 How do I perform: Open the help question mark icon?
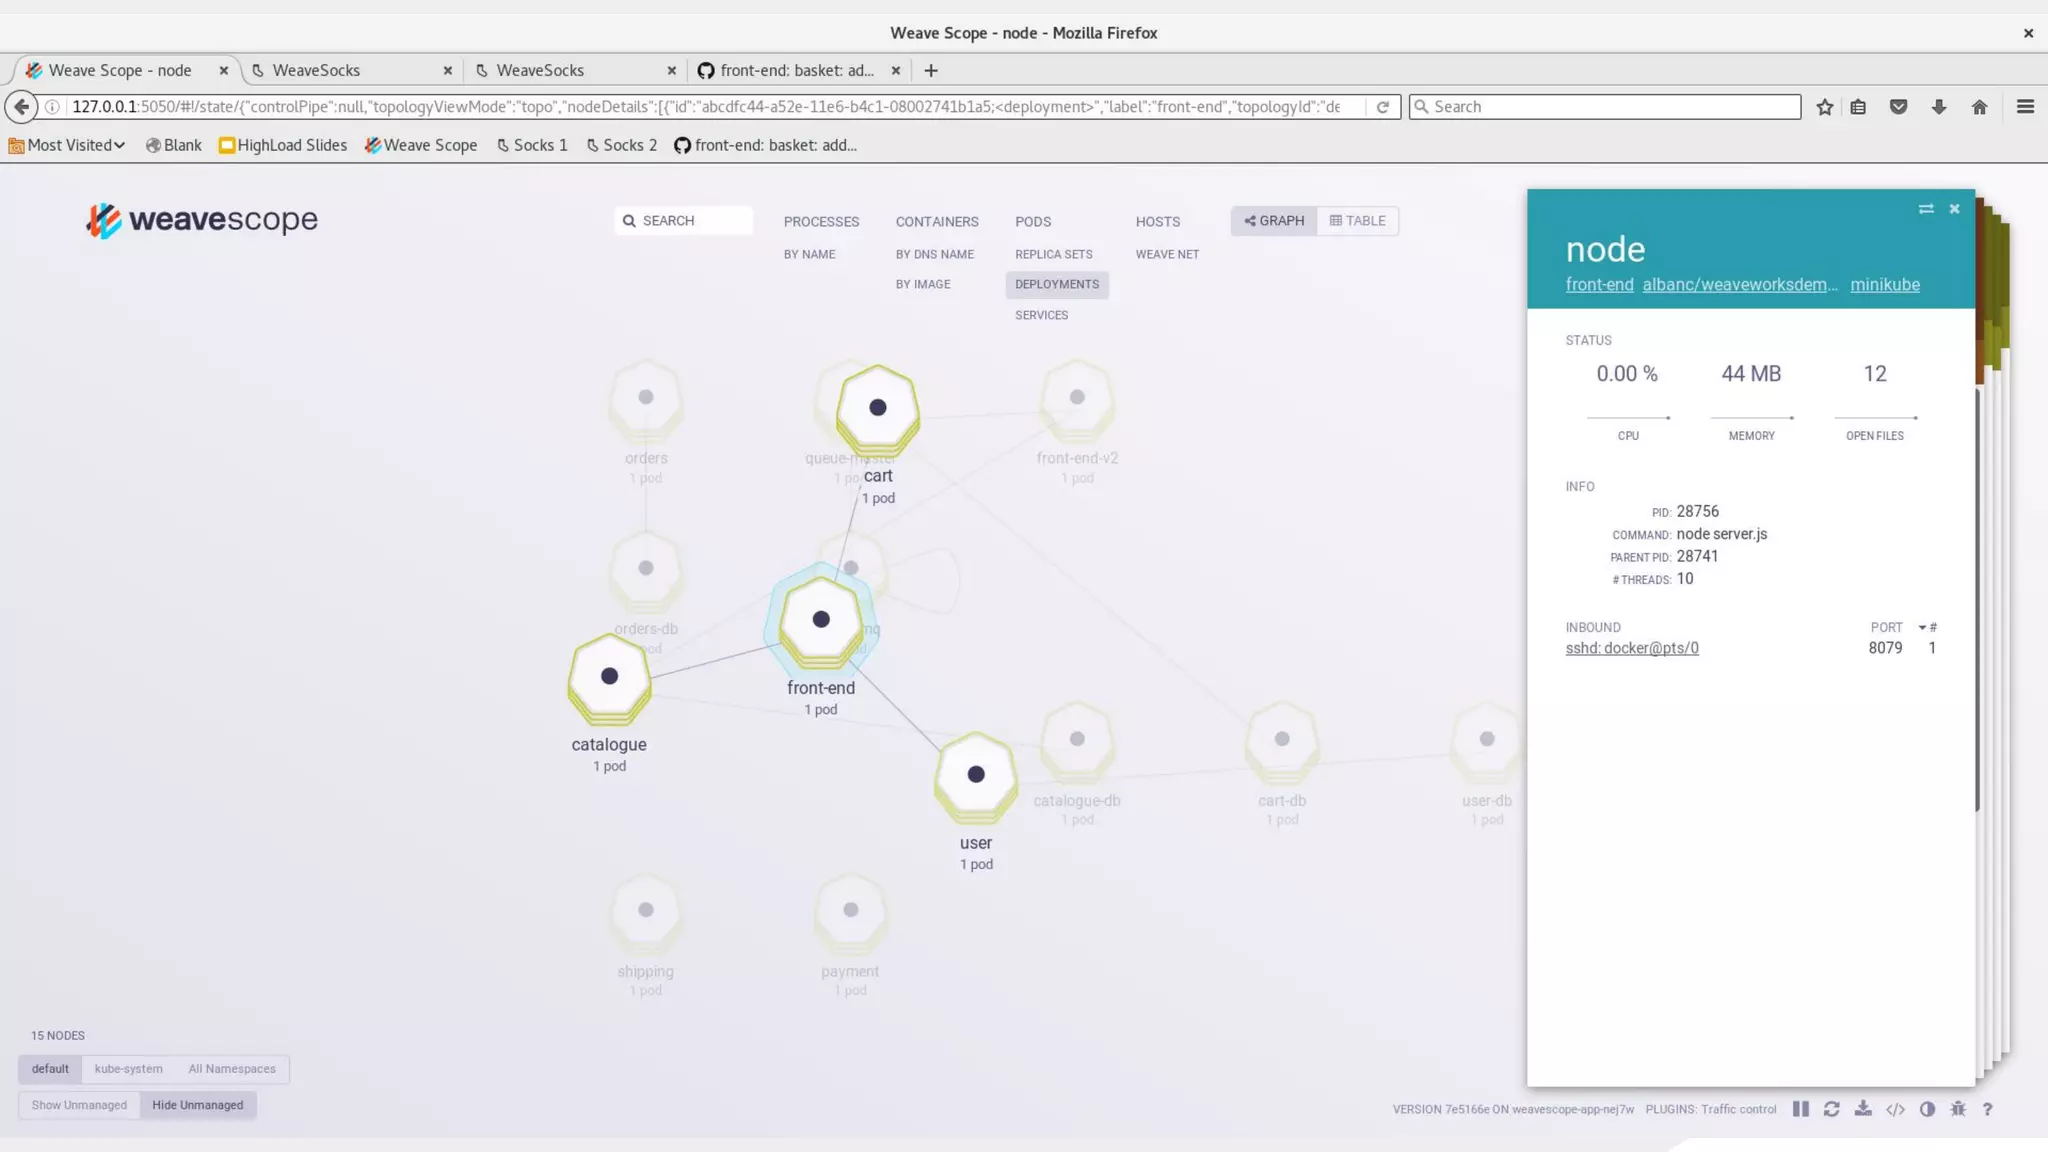[1988, 1109]
